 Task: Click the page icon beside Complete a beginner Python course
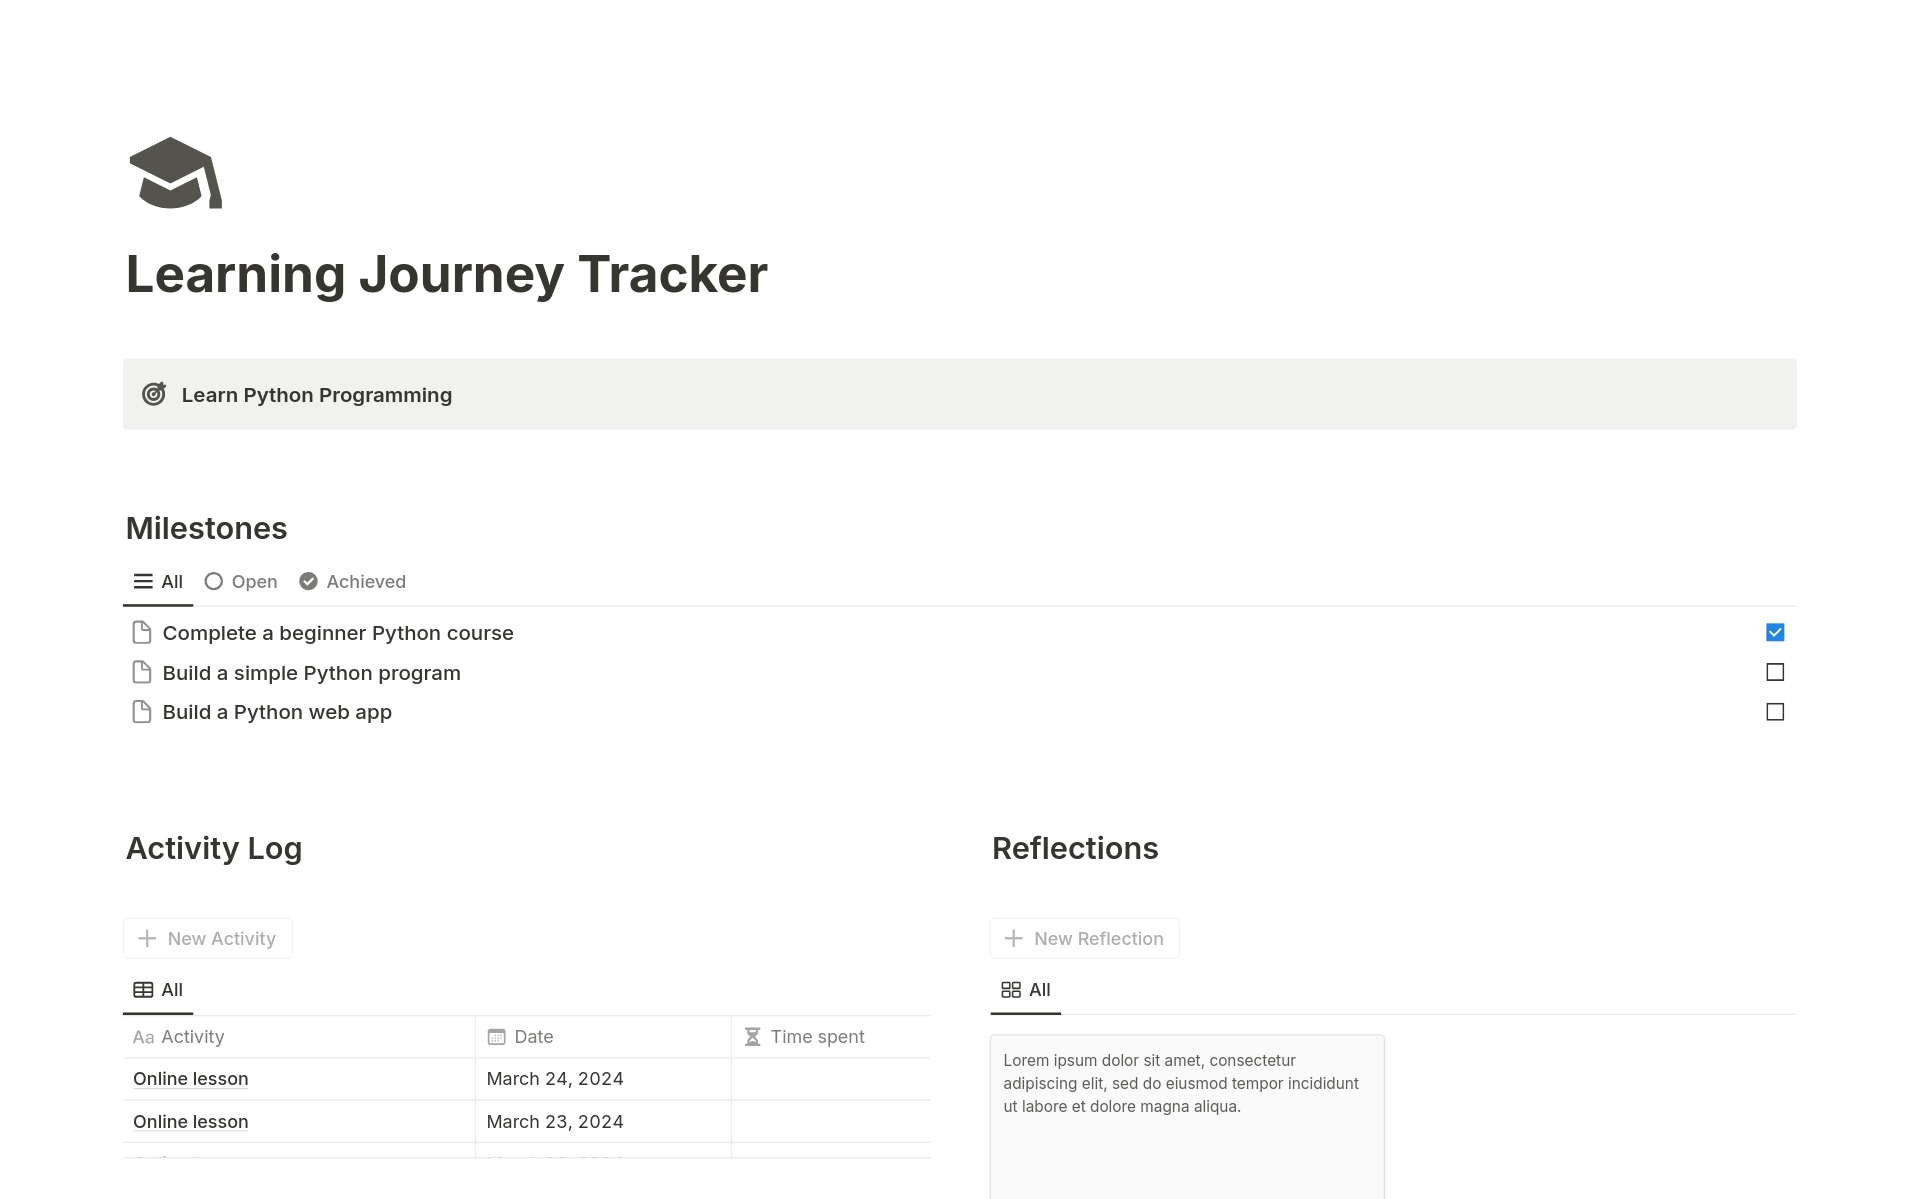click(x=141, y=632)
